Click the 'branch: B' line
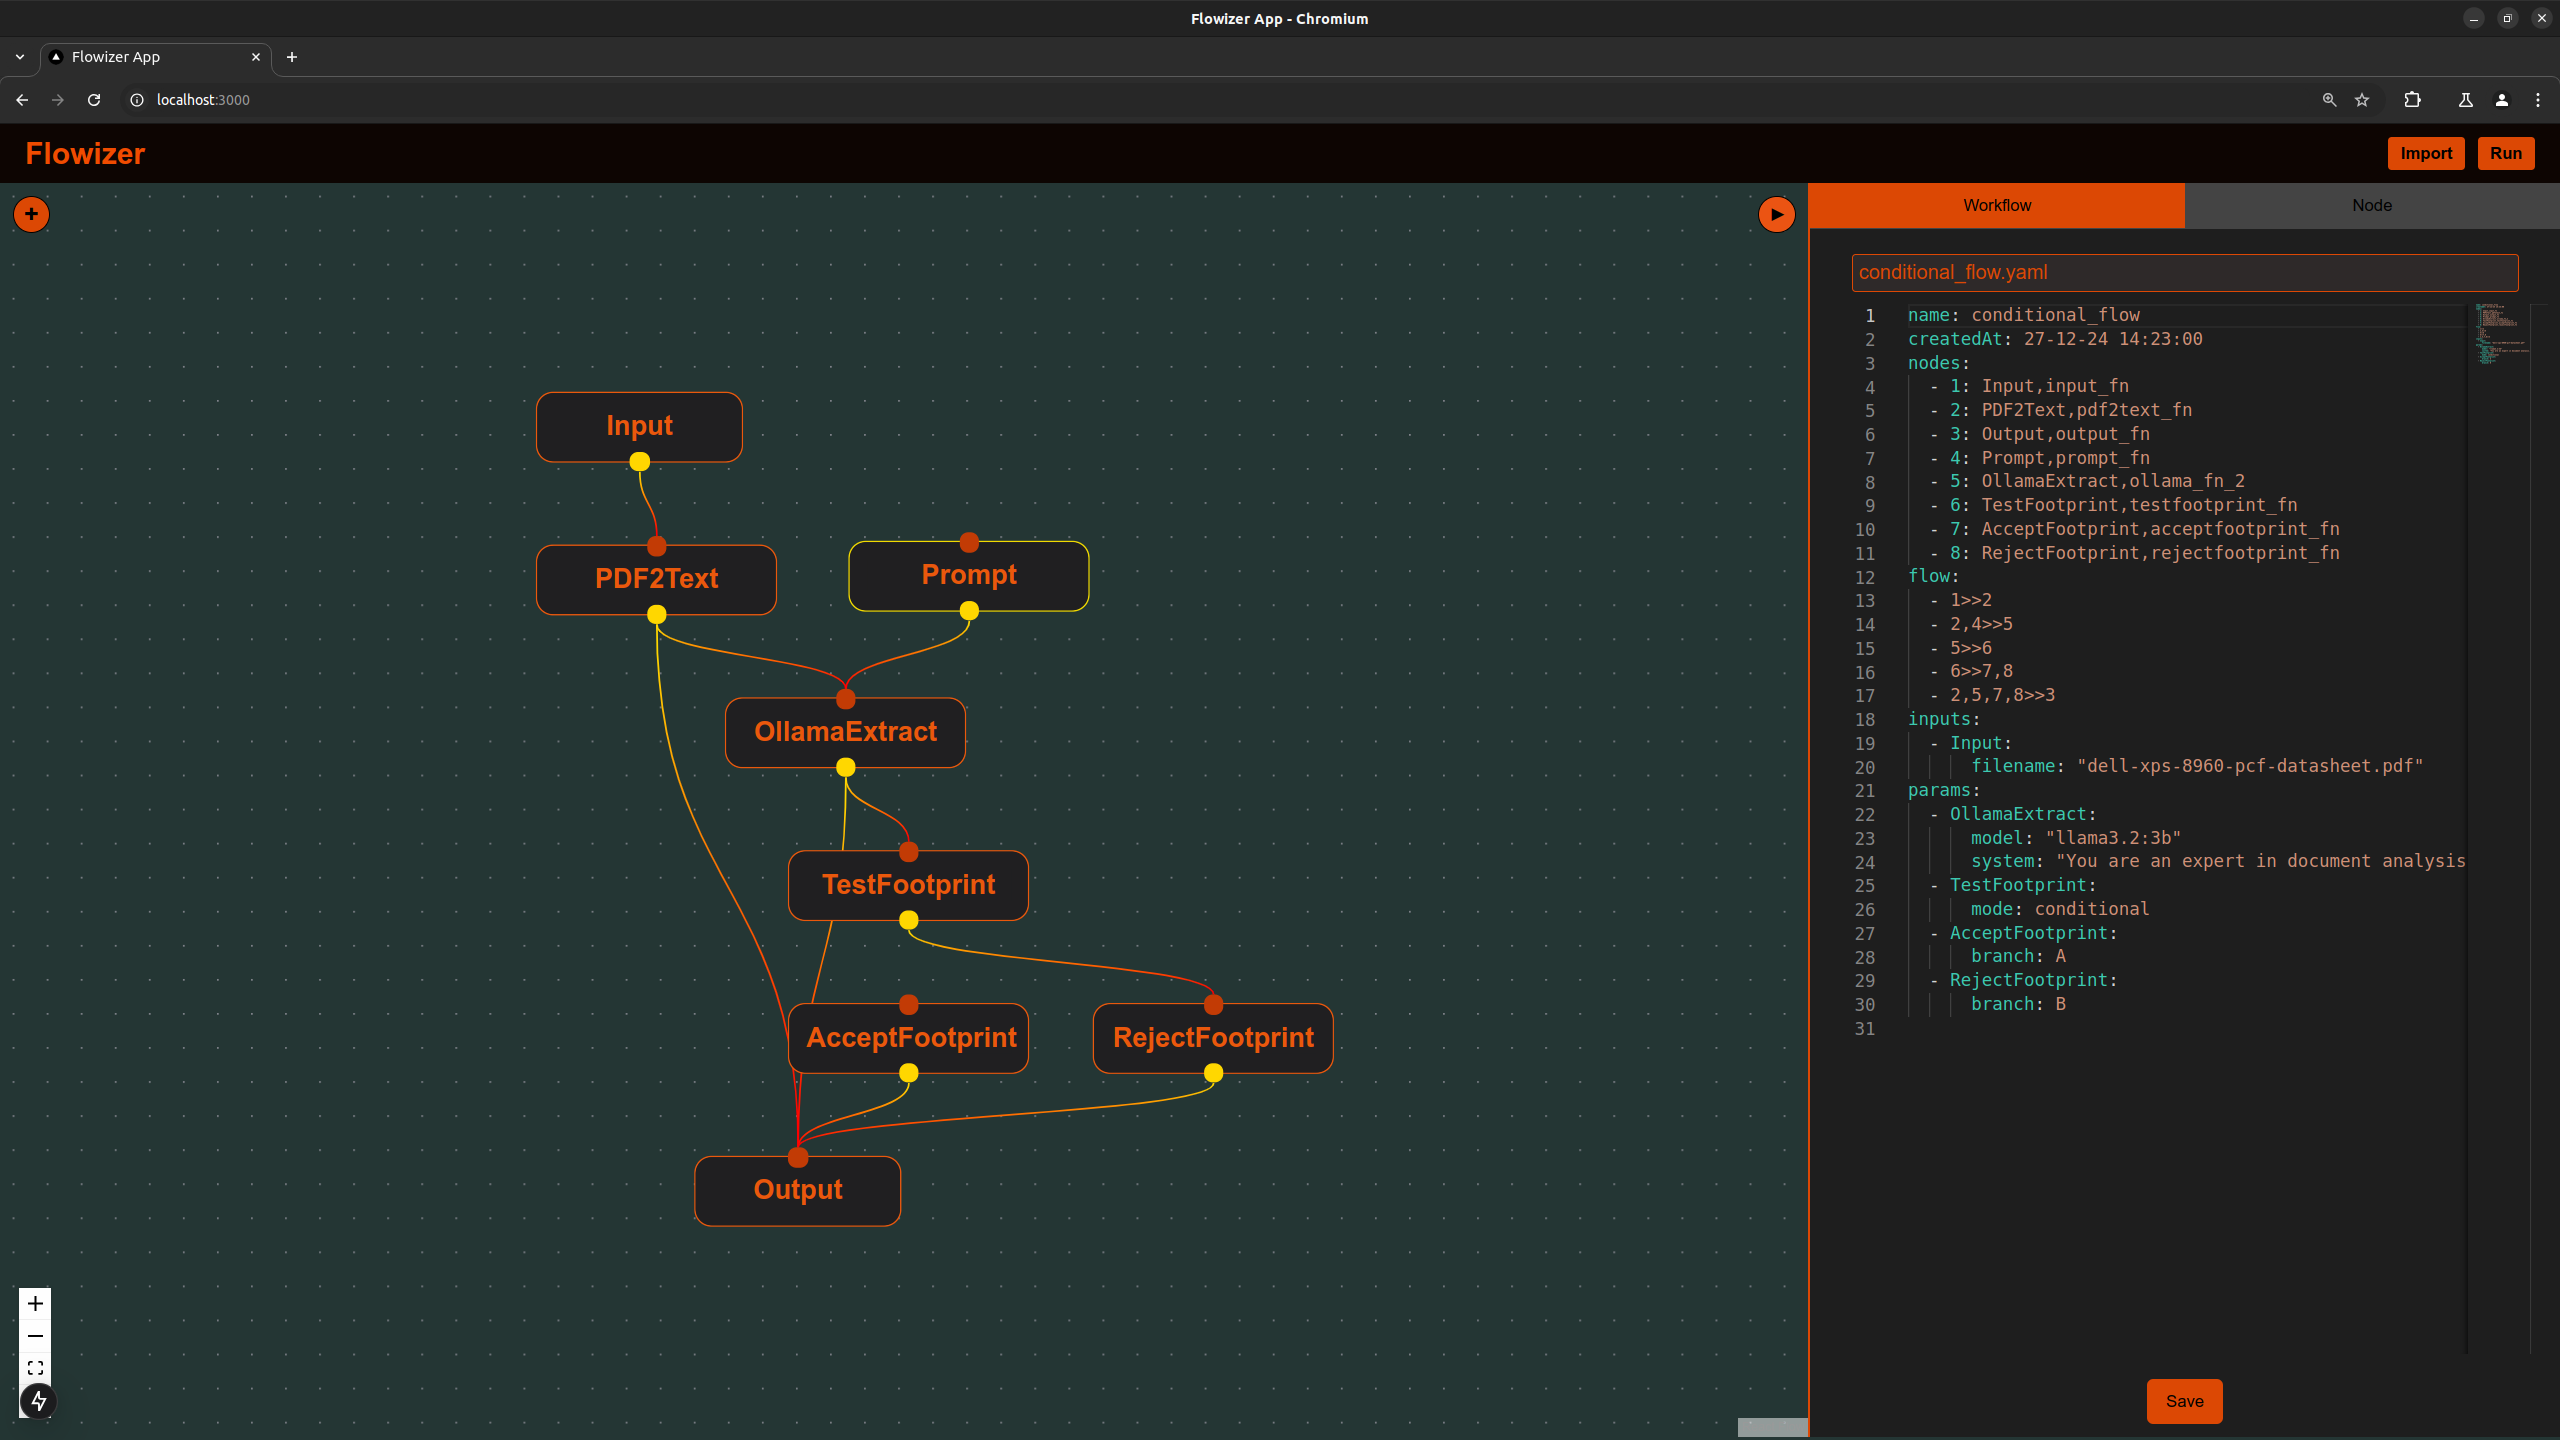 click(2017, 1004)
